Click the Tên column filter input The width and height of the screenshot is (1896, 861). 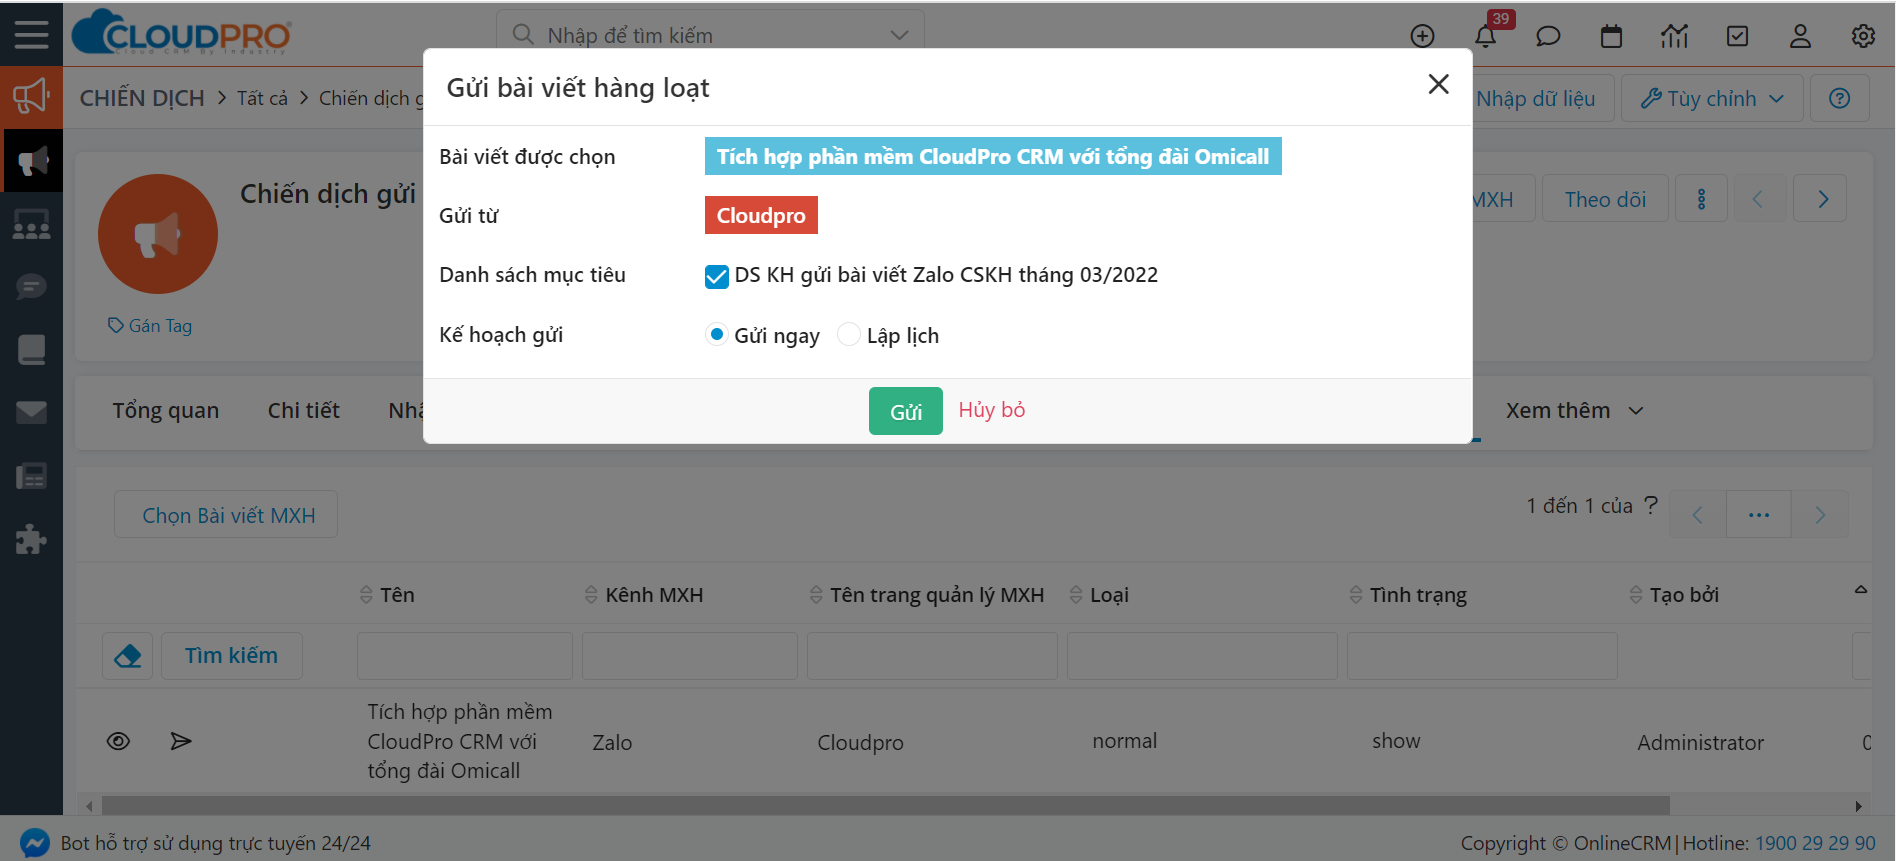pyautogui.click(x=465, y=656)
